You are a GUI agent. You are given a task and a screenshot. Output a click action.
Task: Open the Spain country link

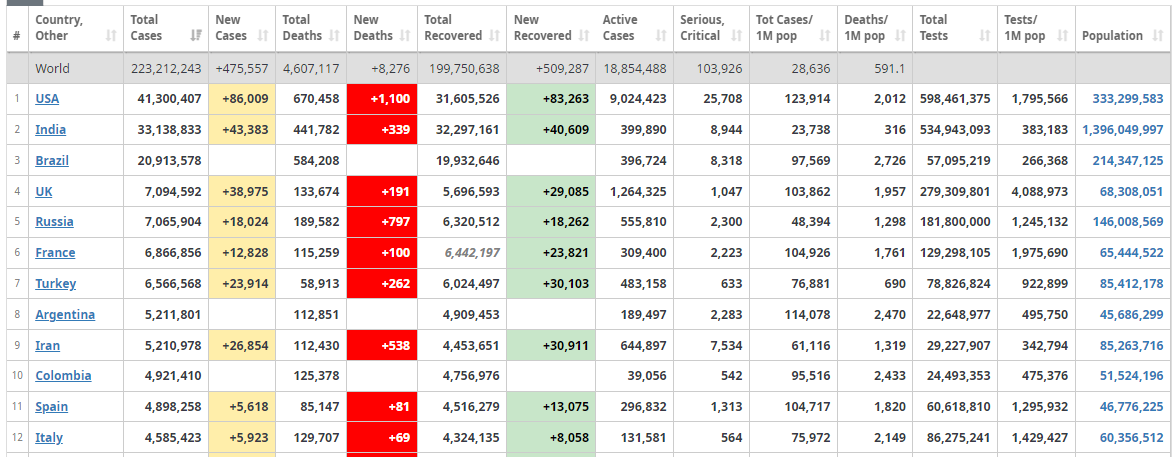pos(52,406)
